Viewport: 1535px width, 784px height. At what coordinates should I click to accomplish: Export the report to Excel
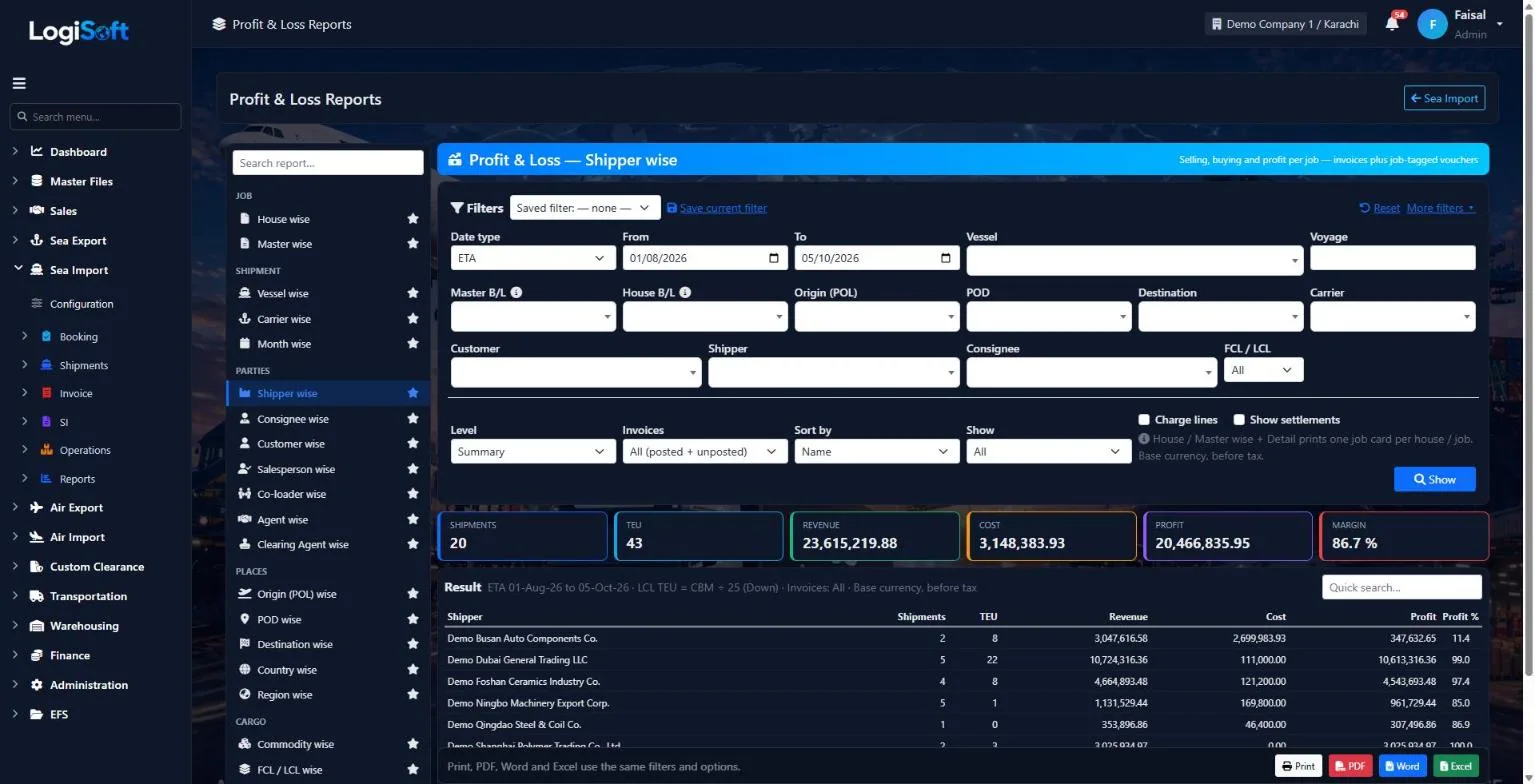1455,766
